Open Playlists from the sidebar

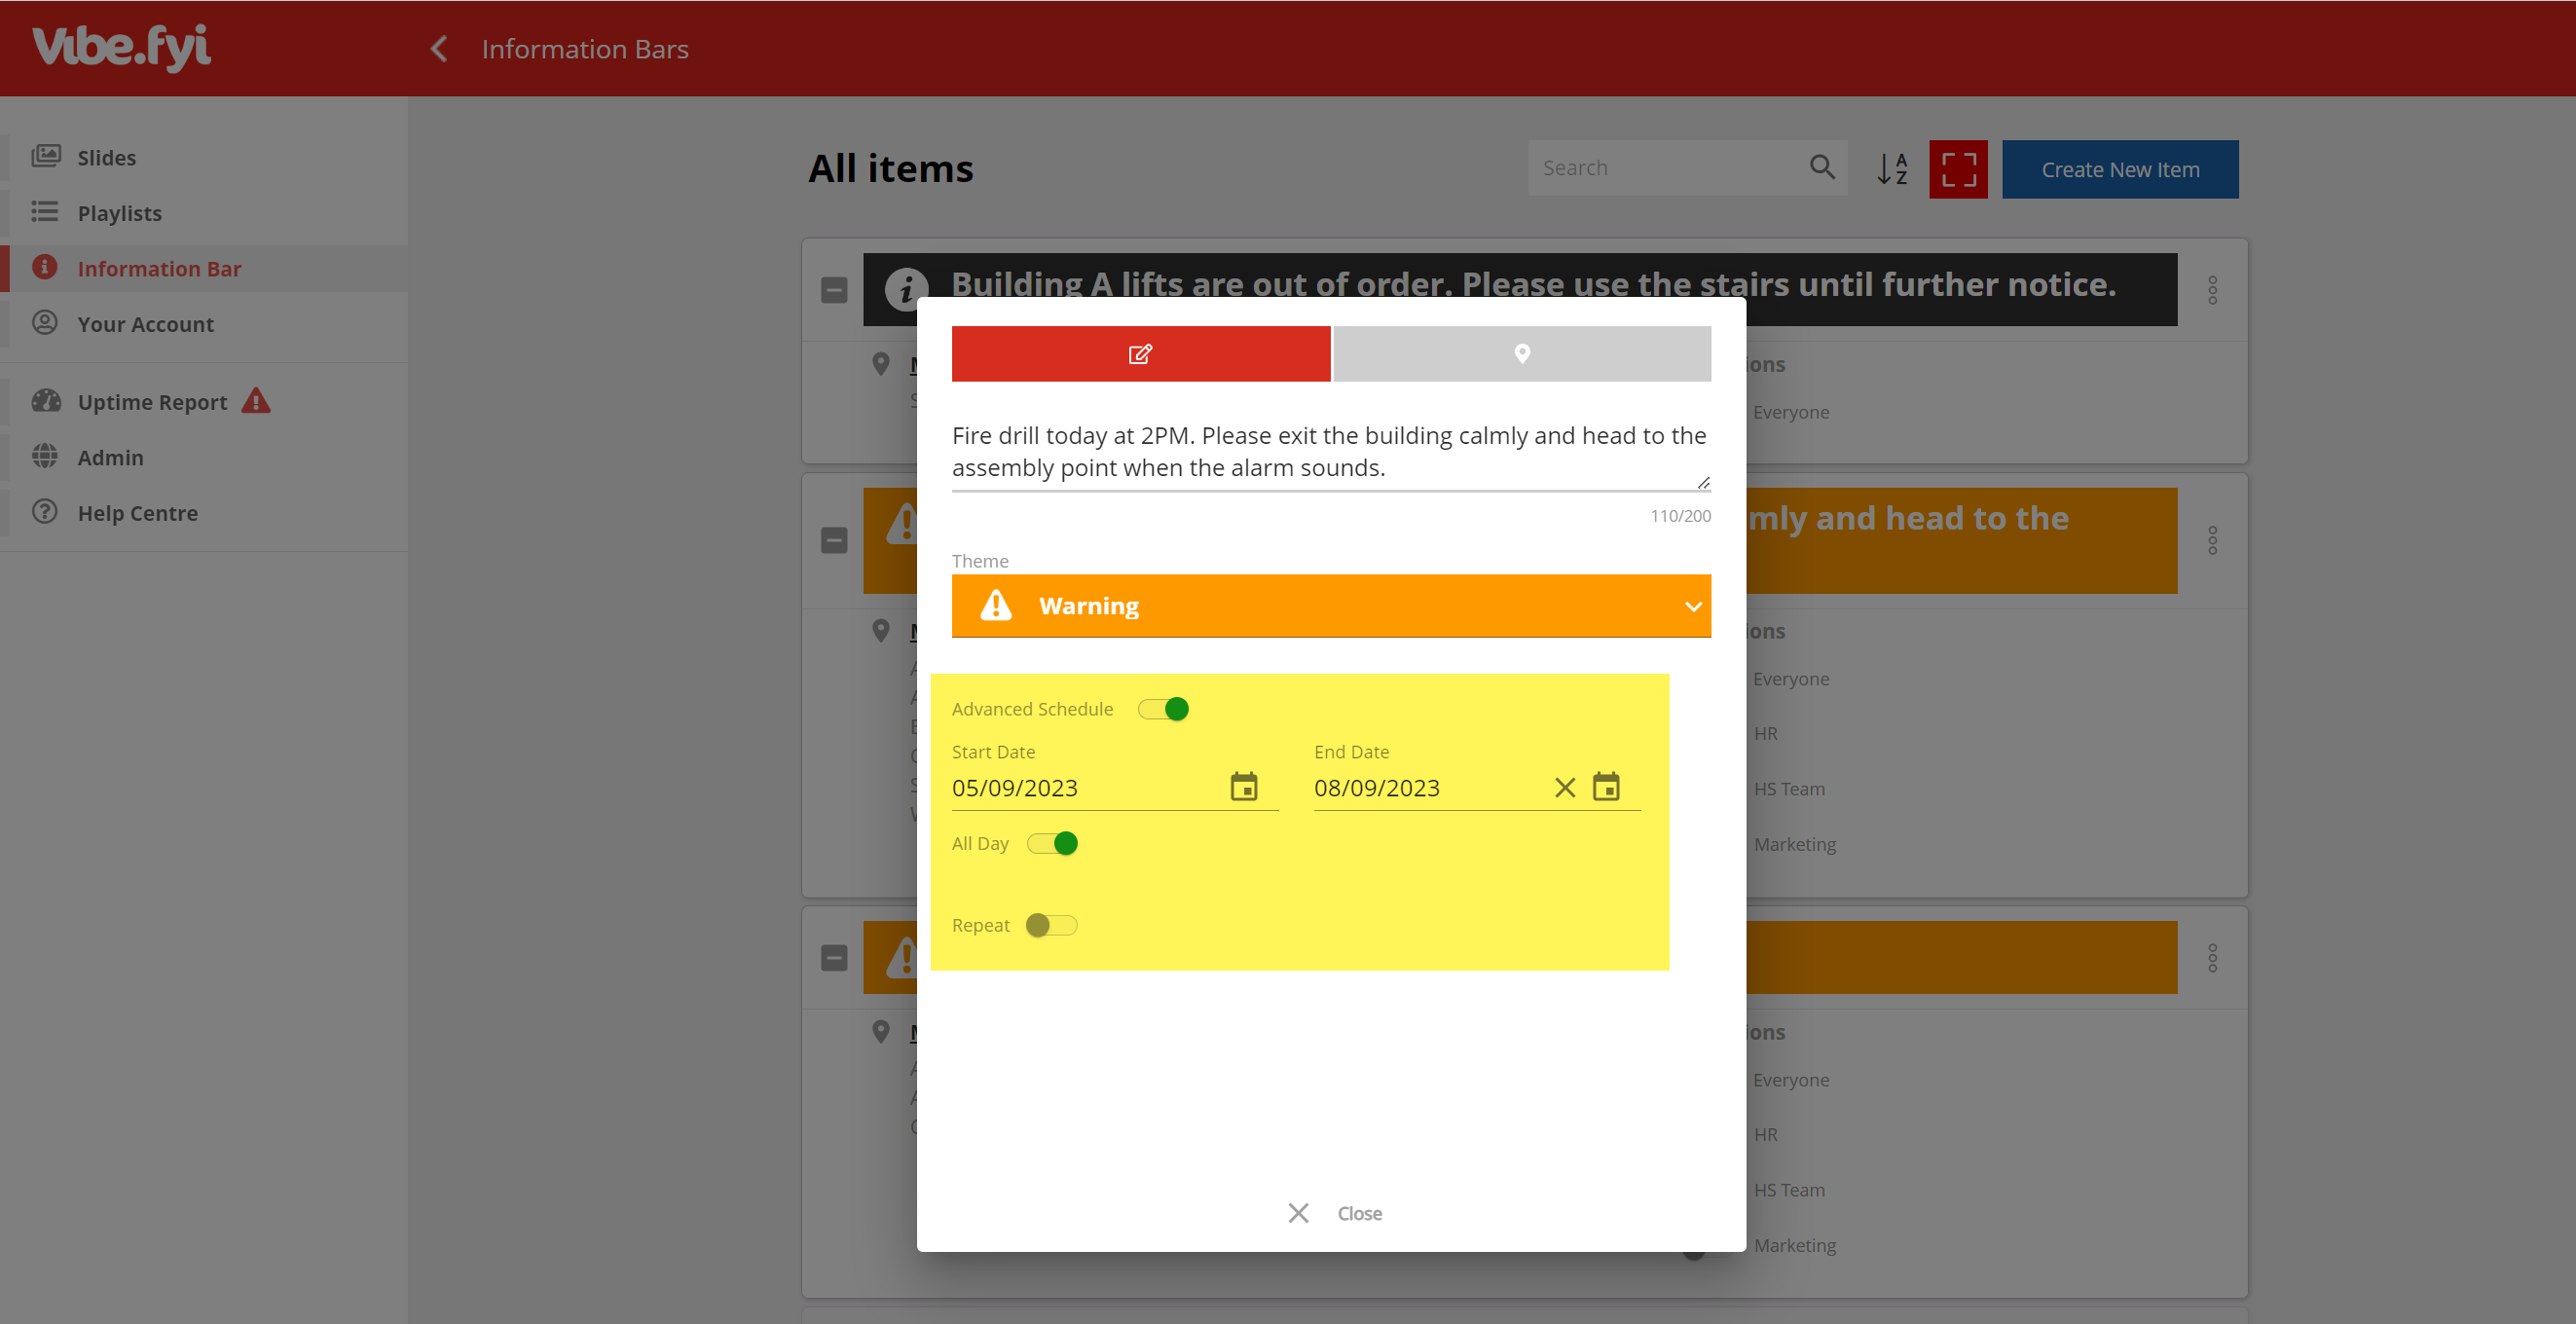[x=119, y=213]
